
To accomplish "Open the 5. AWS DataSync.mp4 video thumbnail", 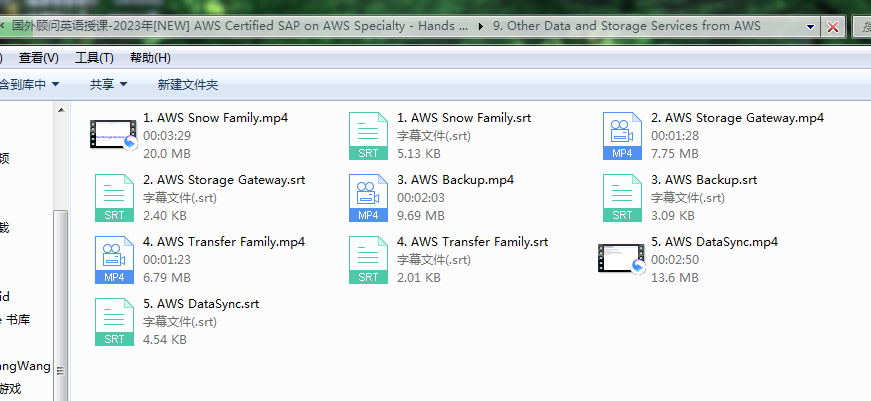I will click(622, 259).
